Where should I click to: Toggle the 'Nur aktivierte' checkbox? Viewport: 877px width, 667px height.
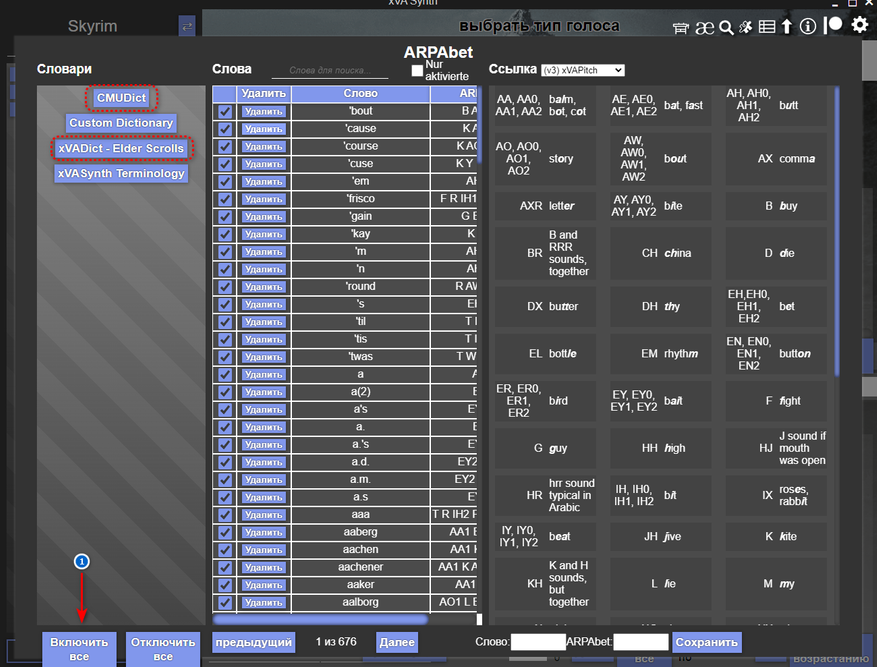[417, 70]
